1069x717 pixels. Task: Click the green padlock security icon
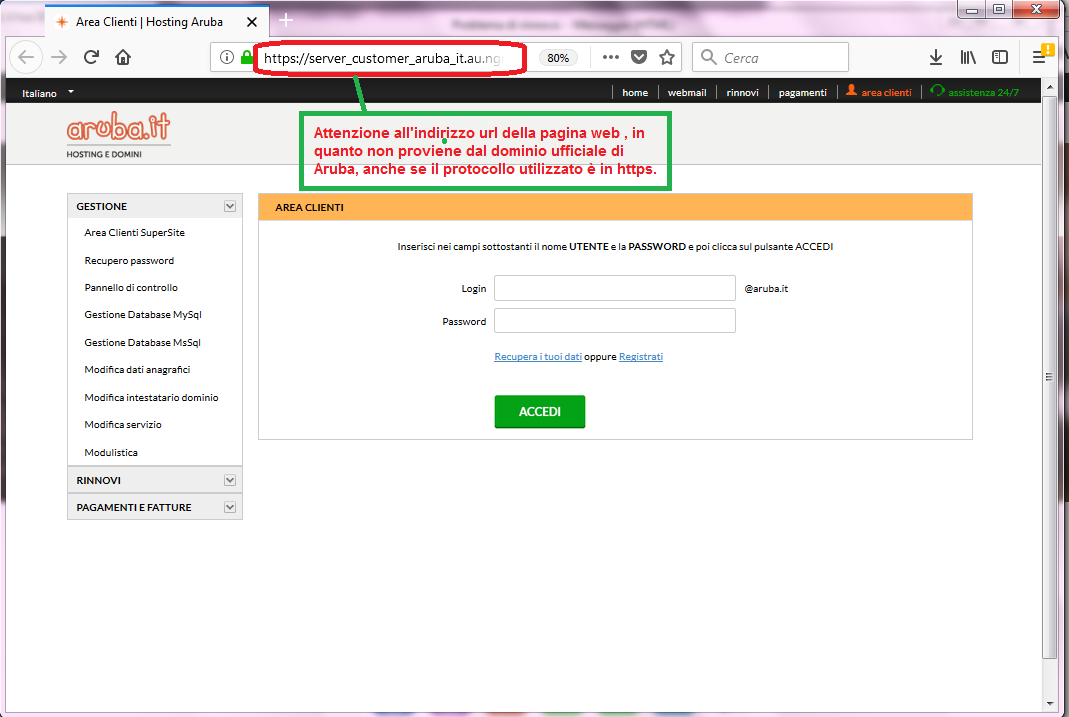[246, 57]
